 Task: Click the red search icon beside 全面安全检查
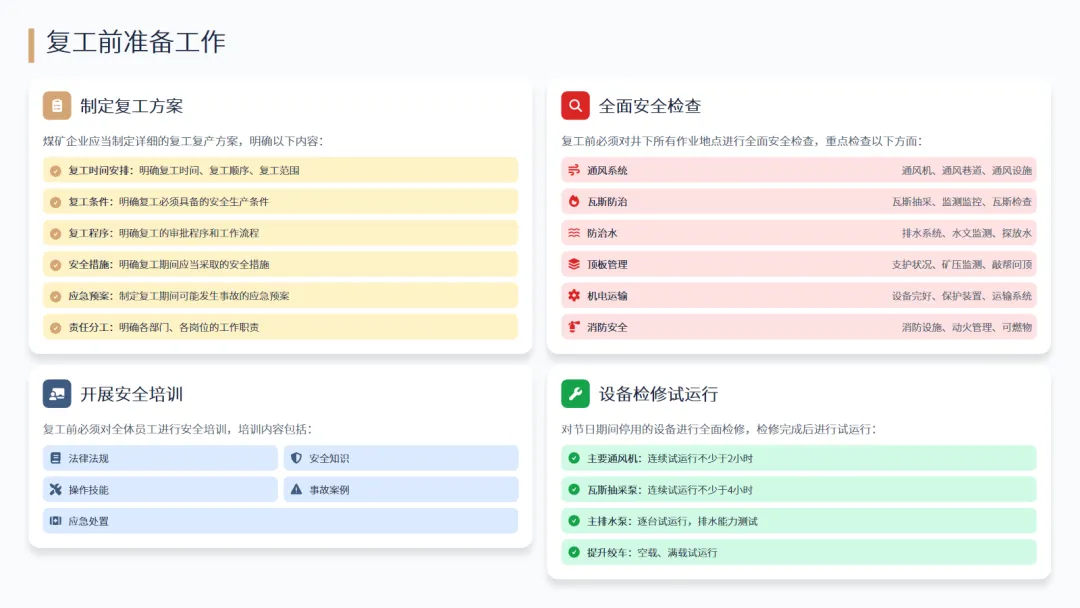click(575, 106)
